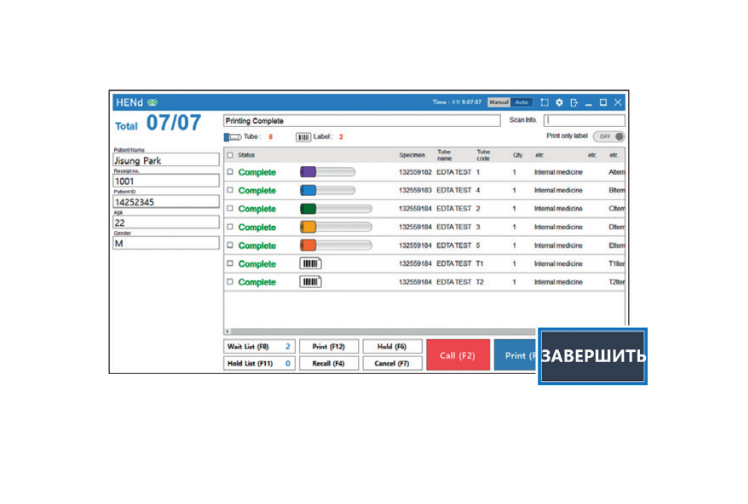
Task: Click the barcode label icon in T2 row
Action: [311, 282]
